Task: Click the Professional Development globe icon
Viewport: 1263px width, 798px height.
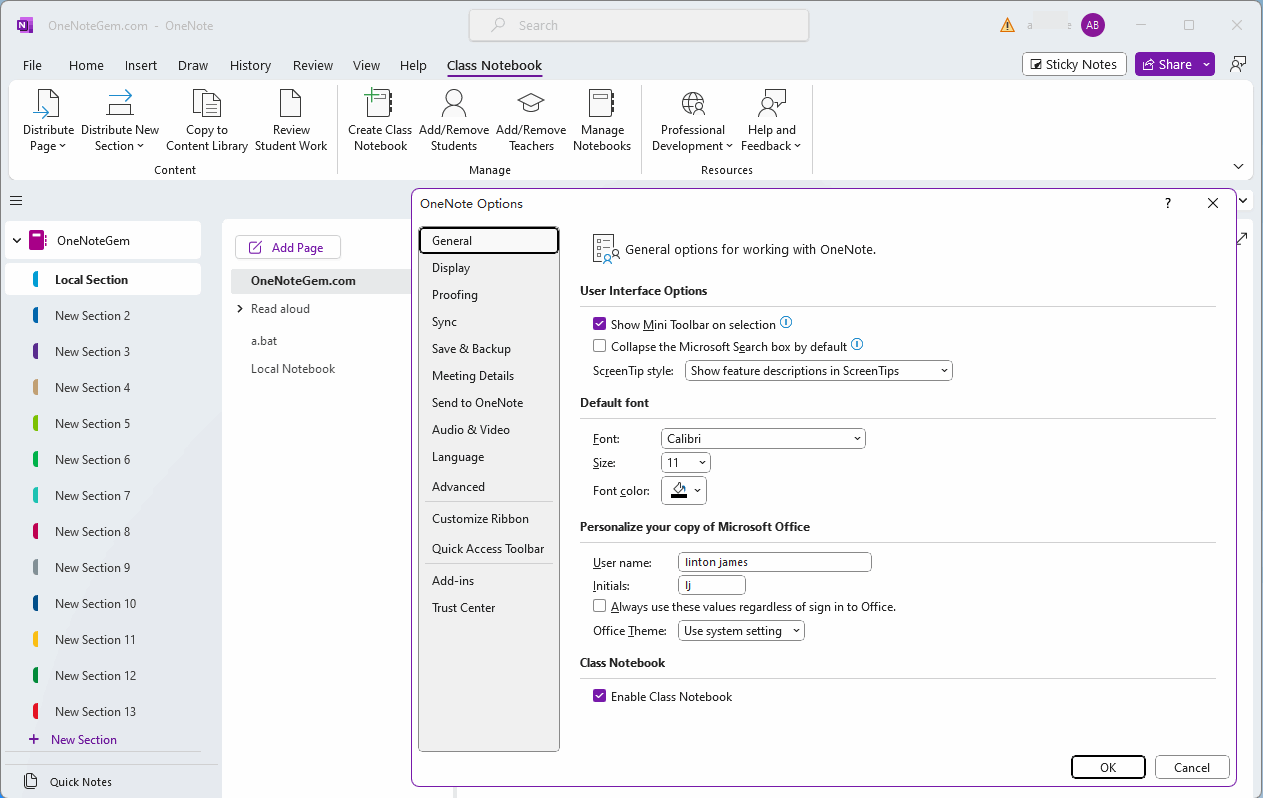Action: (x=693, y=104)
